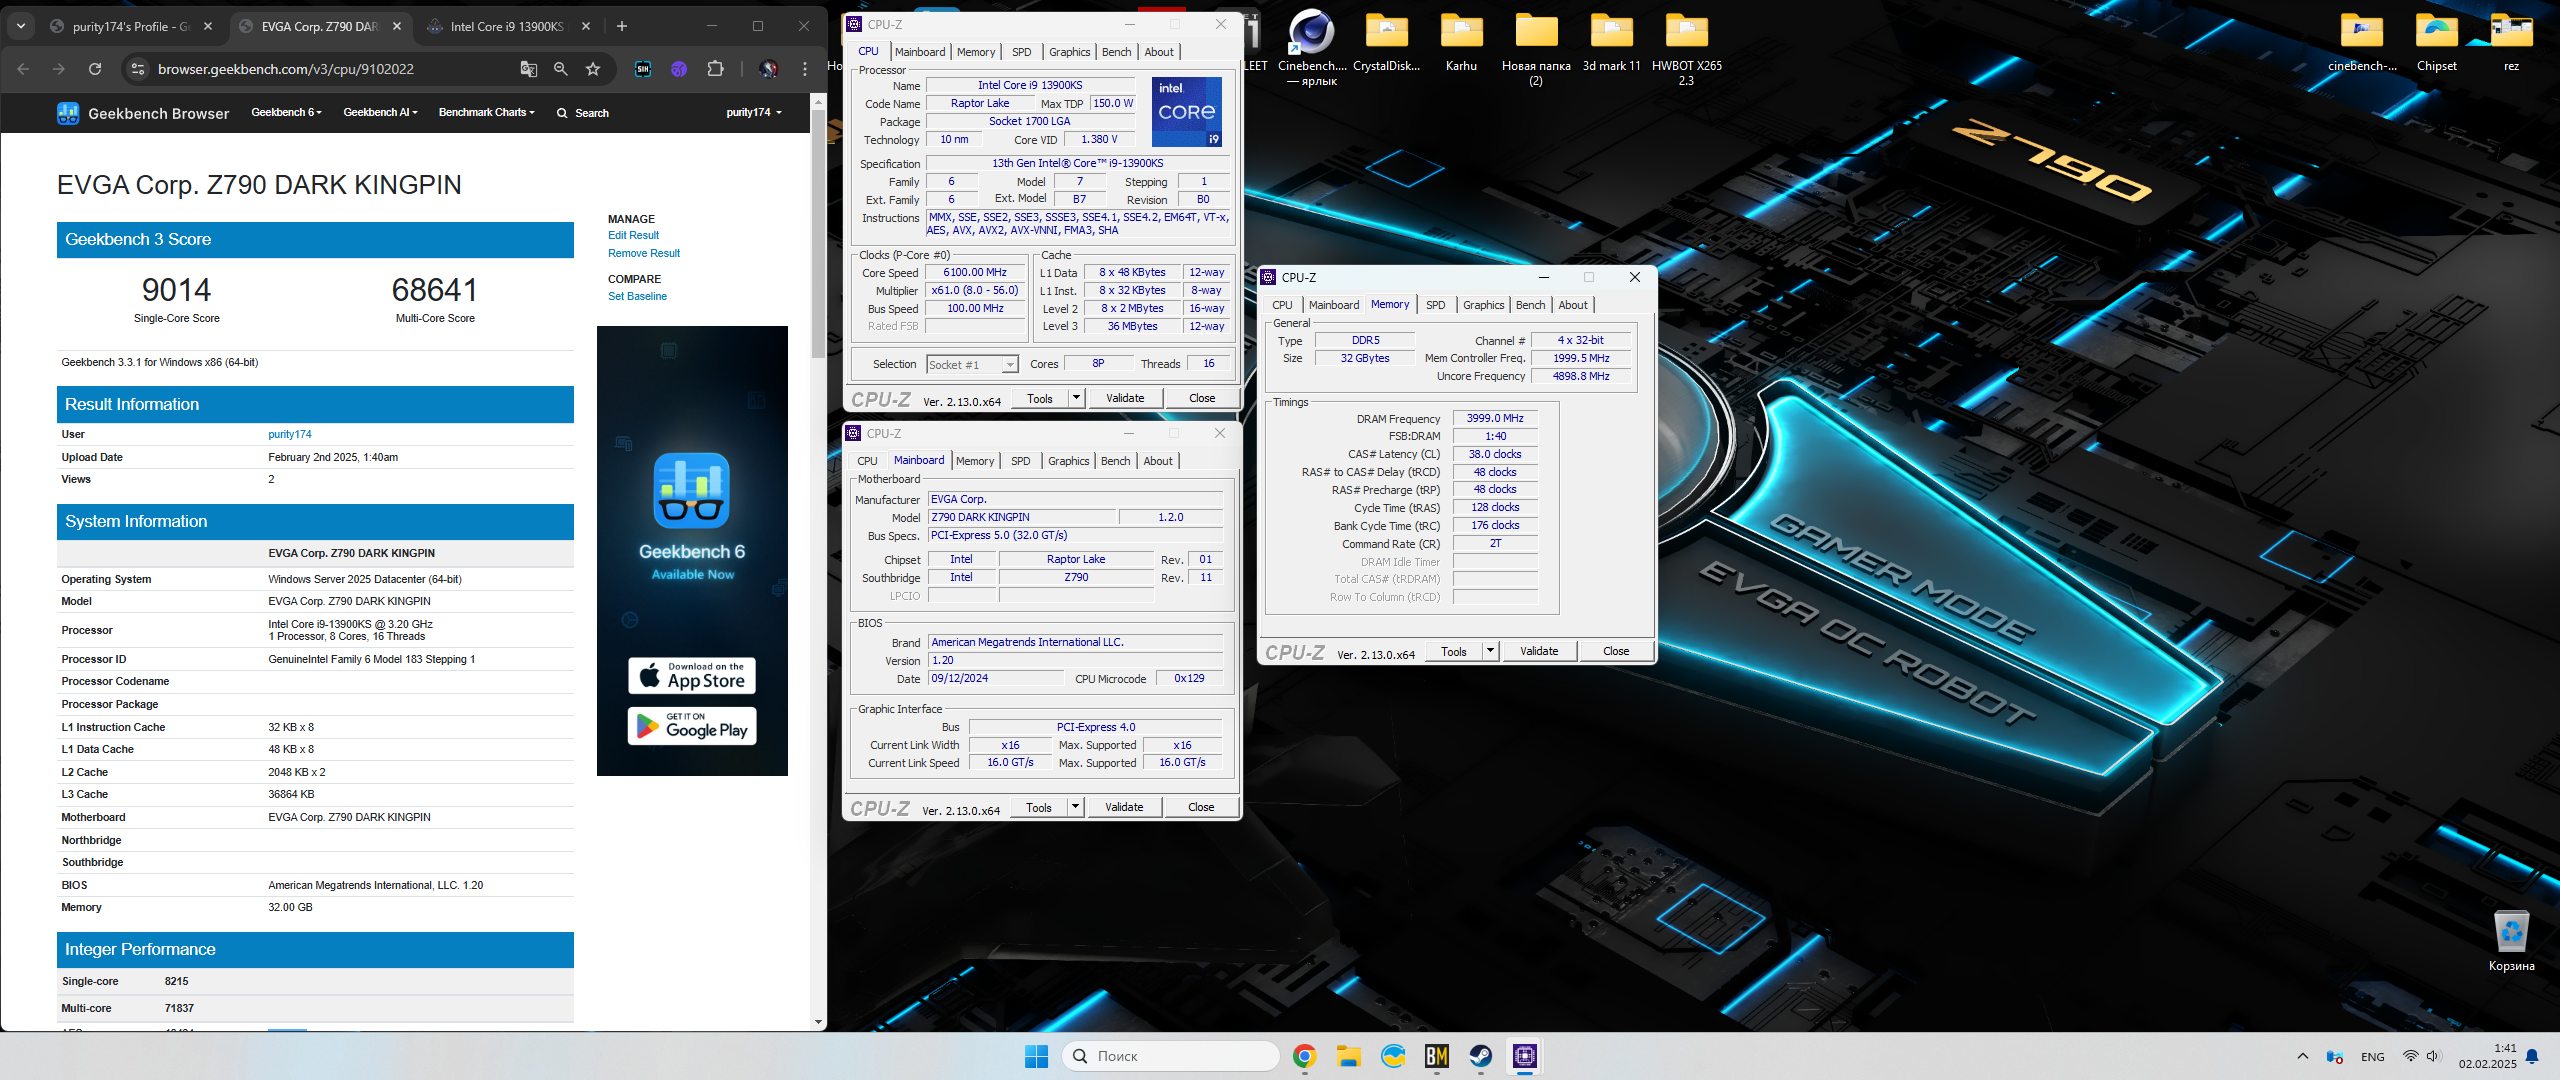Click the Edit Result link
This screenshot has width=2560, height=1080.
point(634,235)
